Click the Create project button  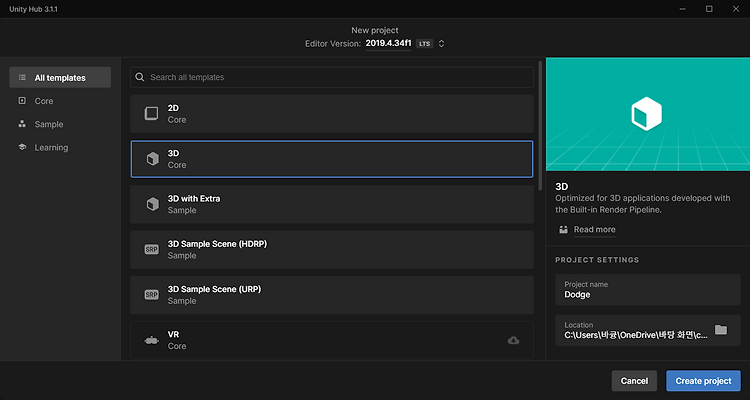703,381
